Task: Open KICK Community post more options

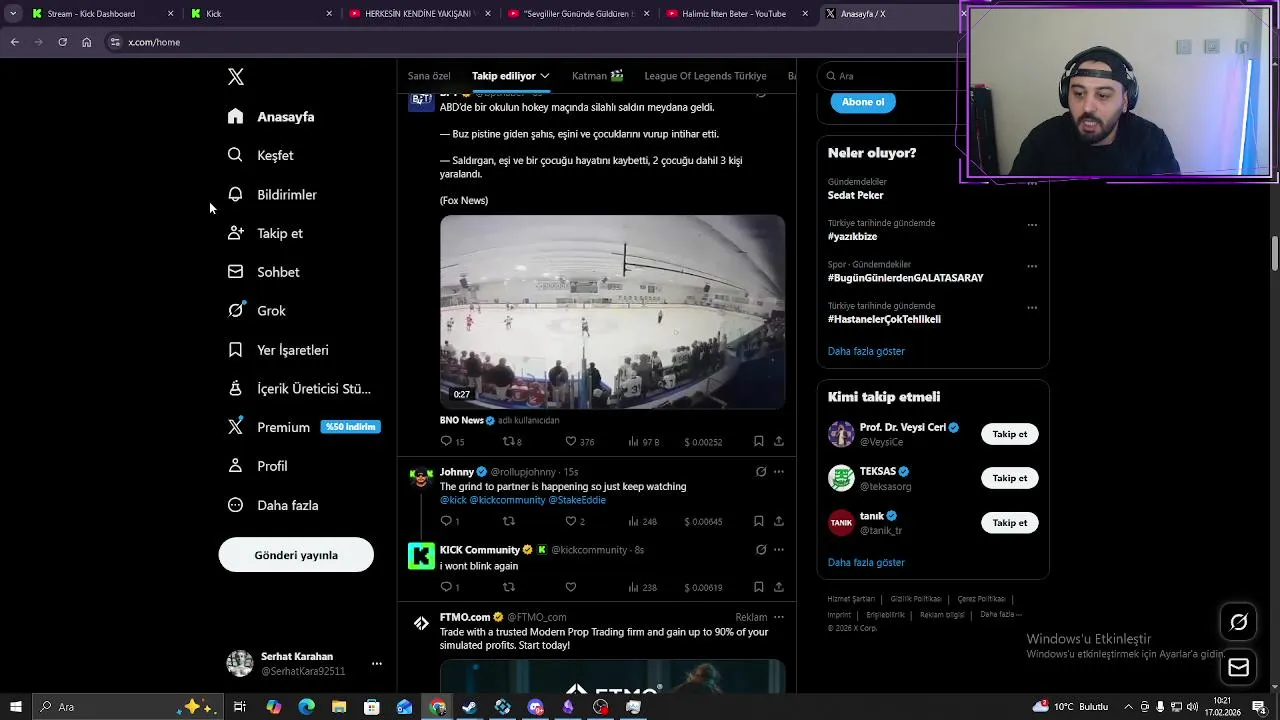Action: (x=779, y=550)
